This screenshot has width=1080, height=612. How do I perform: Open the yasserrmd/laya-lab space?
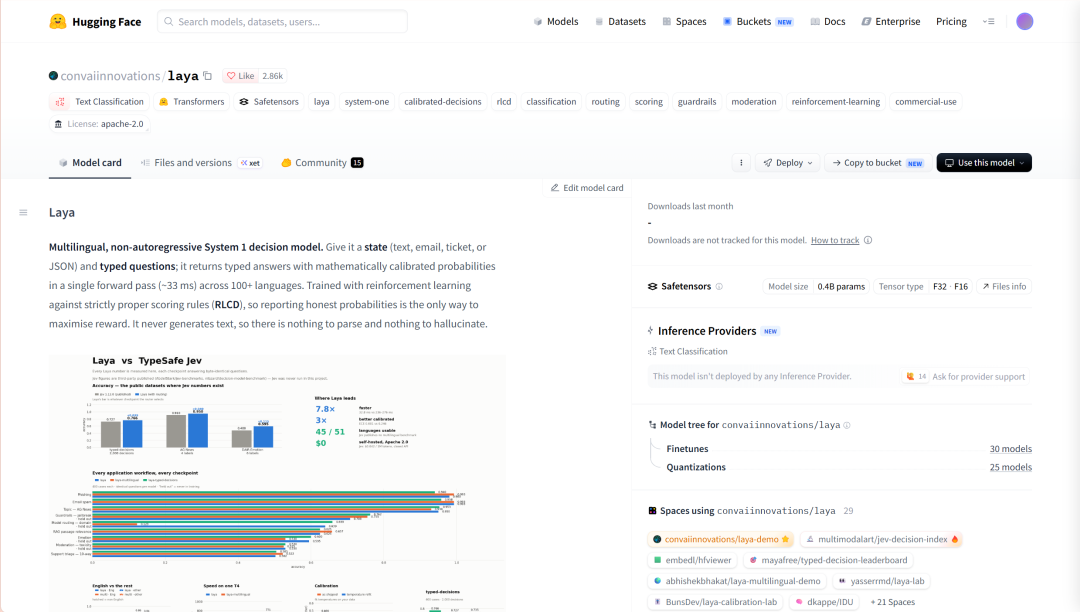click(881, 581)
